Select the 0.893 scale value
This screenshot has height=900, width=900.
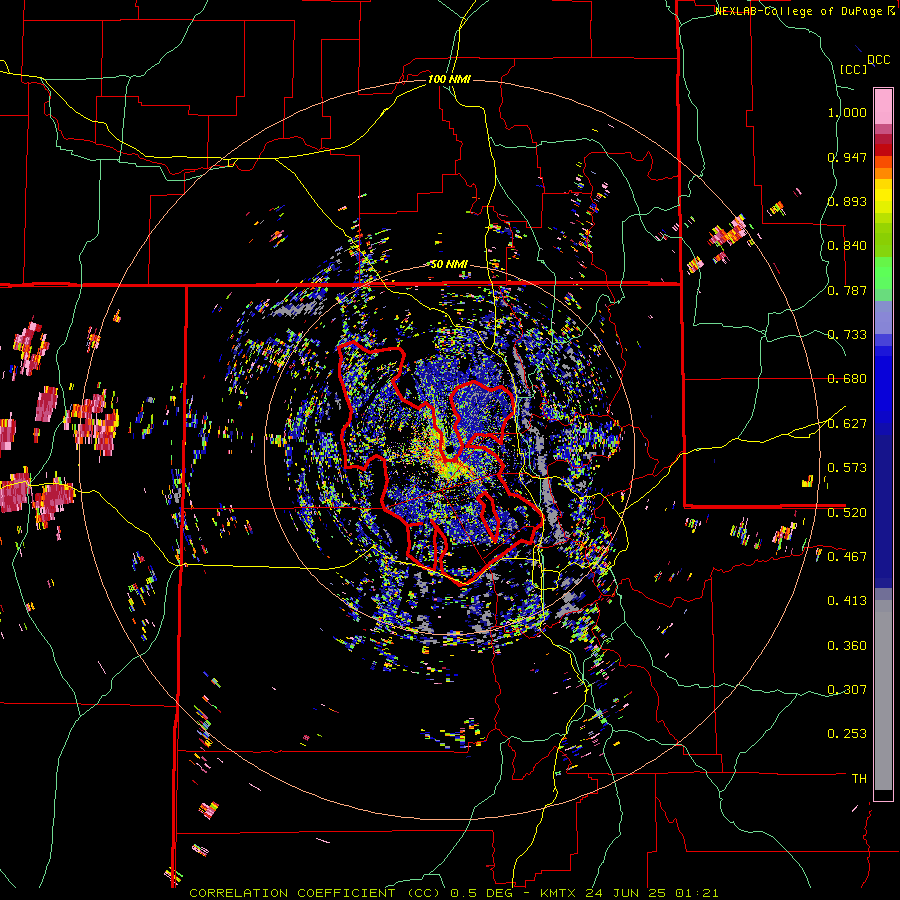click(x=847, y=201)
